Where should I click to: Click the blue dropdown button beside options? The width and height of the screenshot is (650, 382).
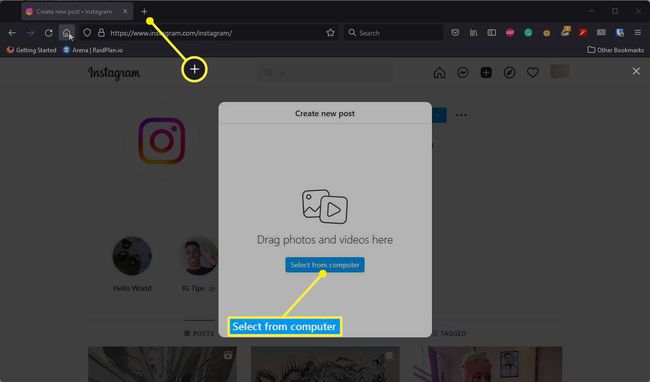click(439, 115)
